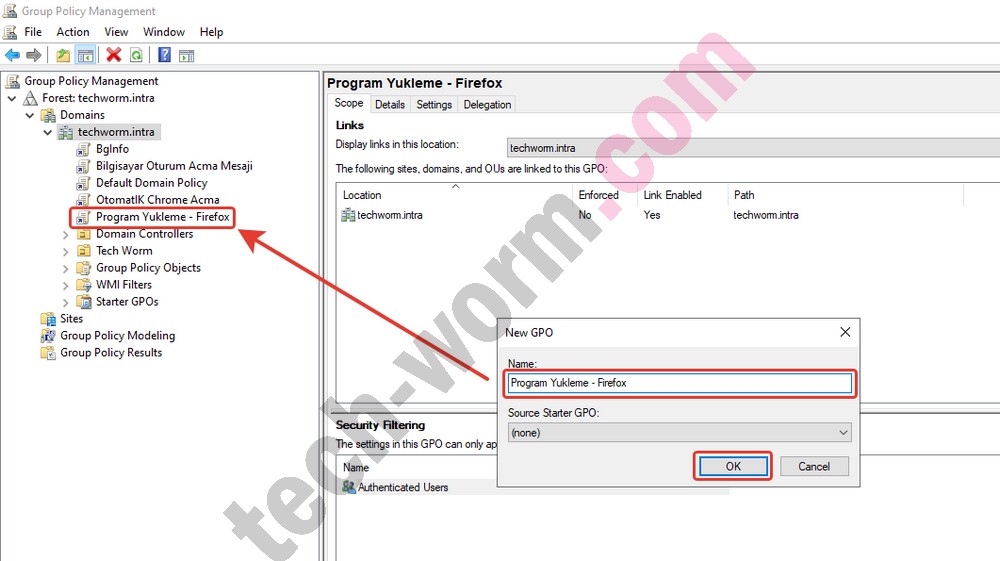Click the Forward arrow toolbar icon
The height and width of the screenshot is (561, 1000).
click(x=33, y=55)
